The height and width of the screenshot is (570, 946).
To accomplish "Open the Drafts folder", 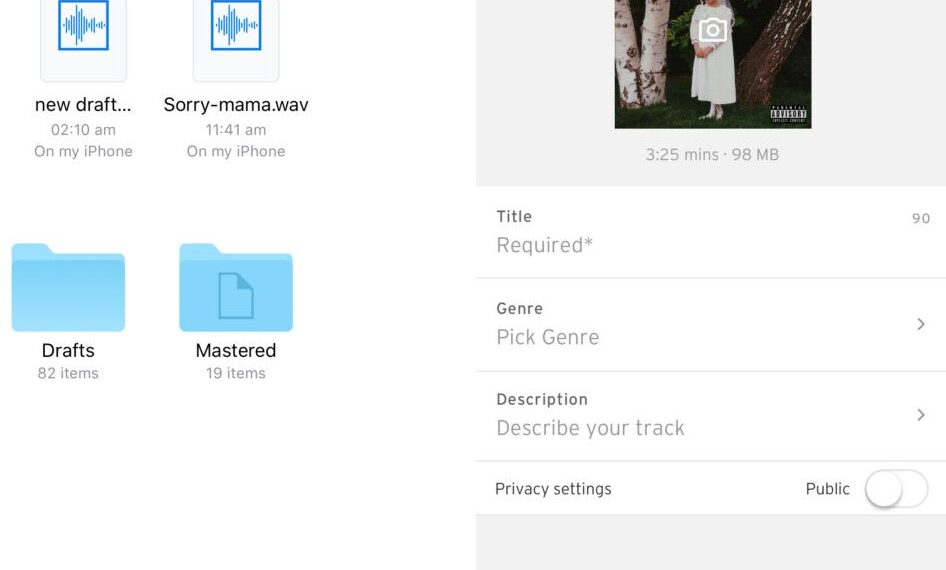I will [68, 288].
